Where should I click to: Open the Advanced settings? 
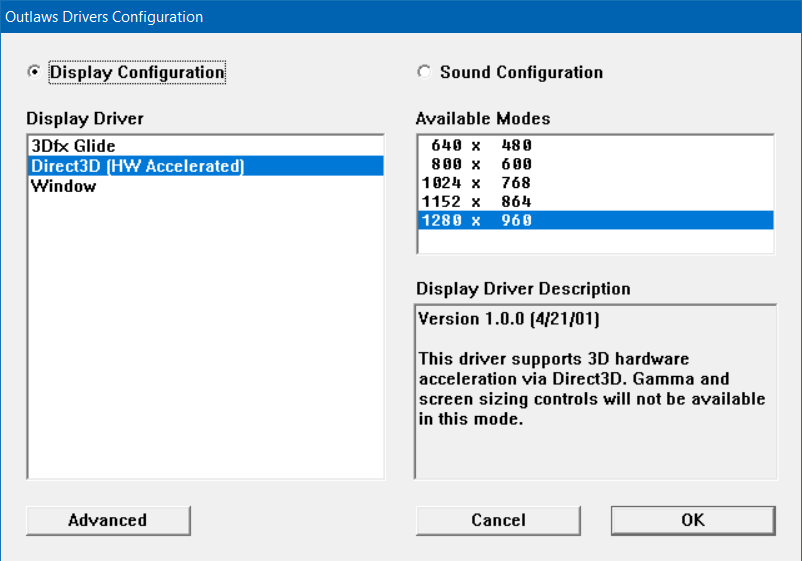coord(108,520)
